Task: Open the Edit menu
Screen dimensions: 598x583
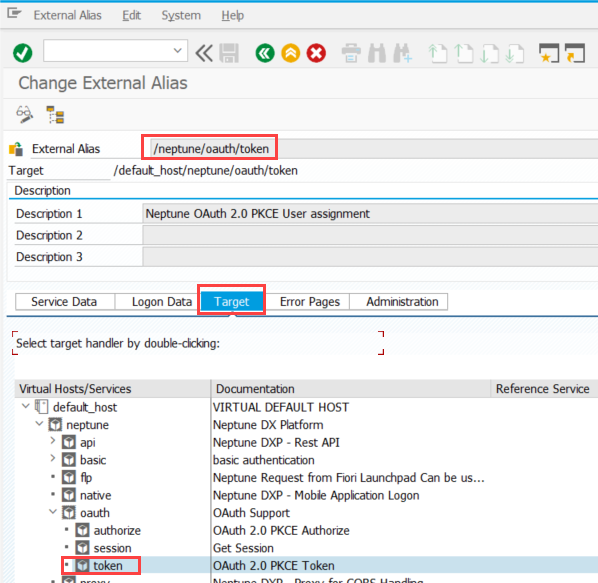Action: pyautogui.click(x=132, y=15)
